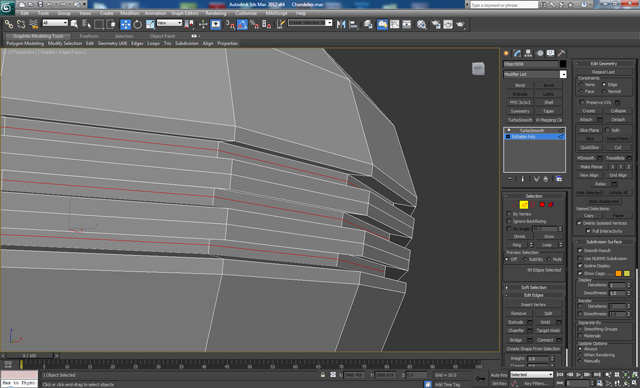Click the orange Show Cage color swatch

(618, 273)
